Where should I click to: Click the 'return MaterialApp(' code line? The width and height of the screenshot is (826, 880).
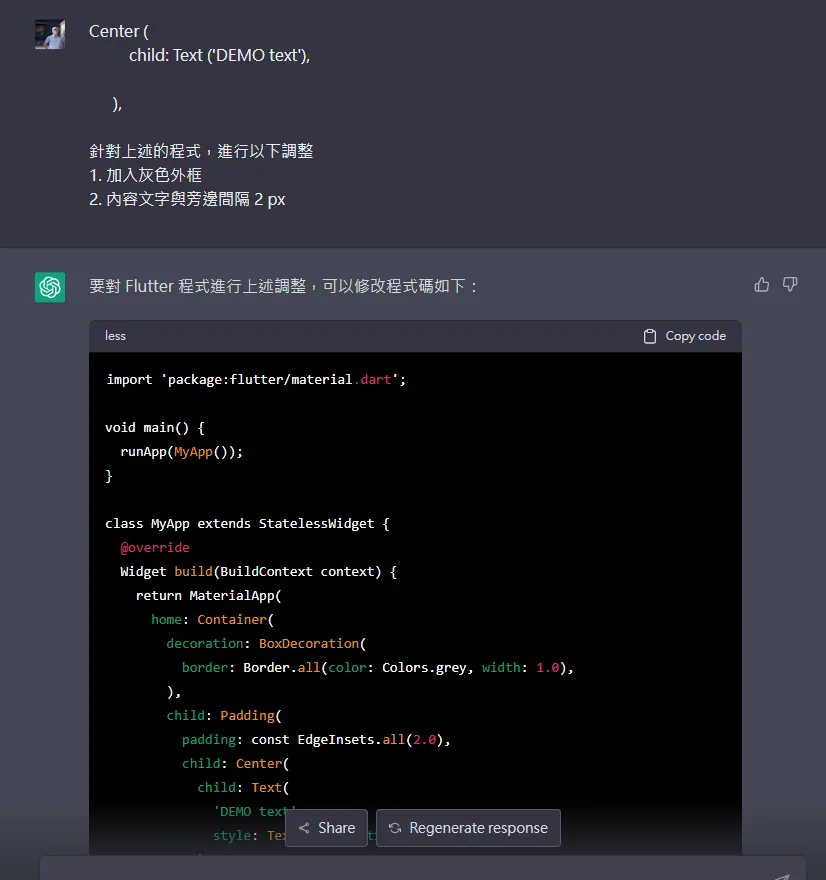coord(209,595)
